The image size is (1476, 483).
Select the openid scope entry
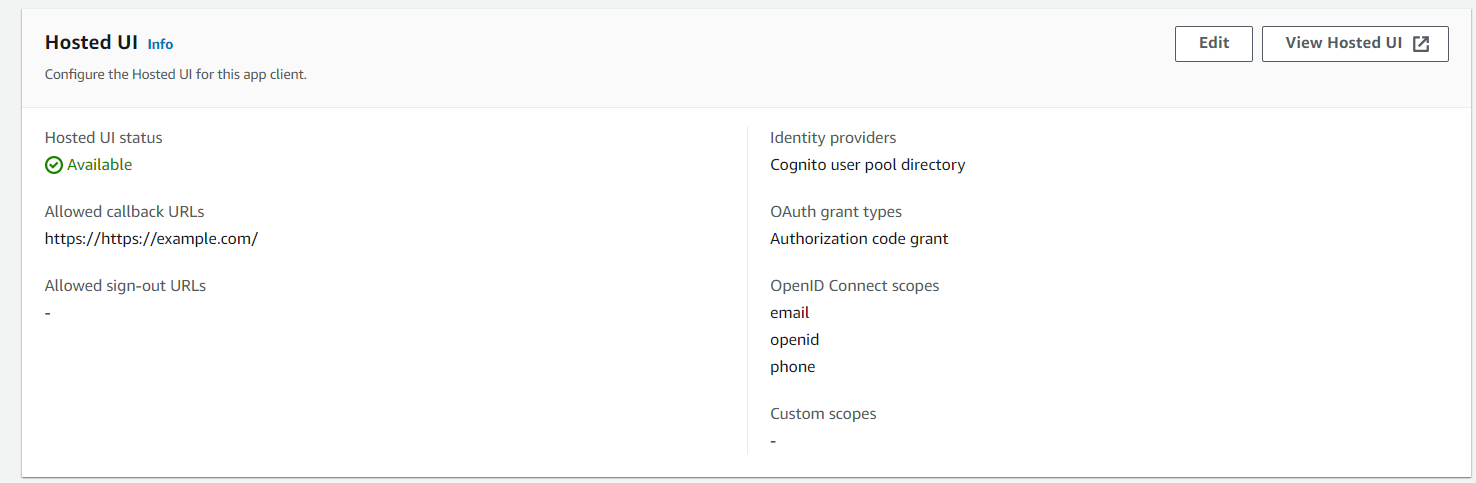click(x=794, y=340)
